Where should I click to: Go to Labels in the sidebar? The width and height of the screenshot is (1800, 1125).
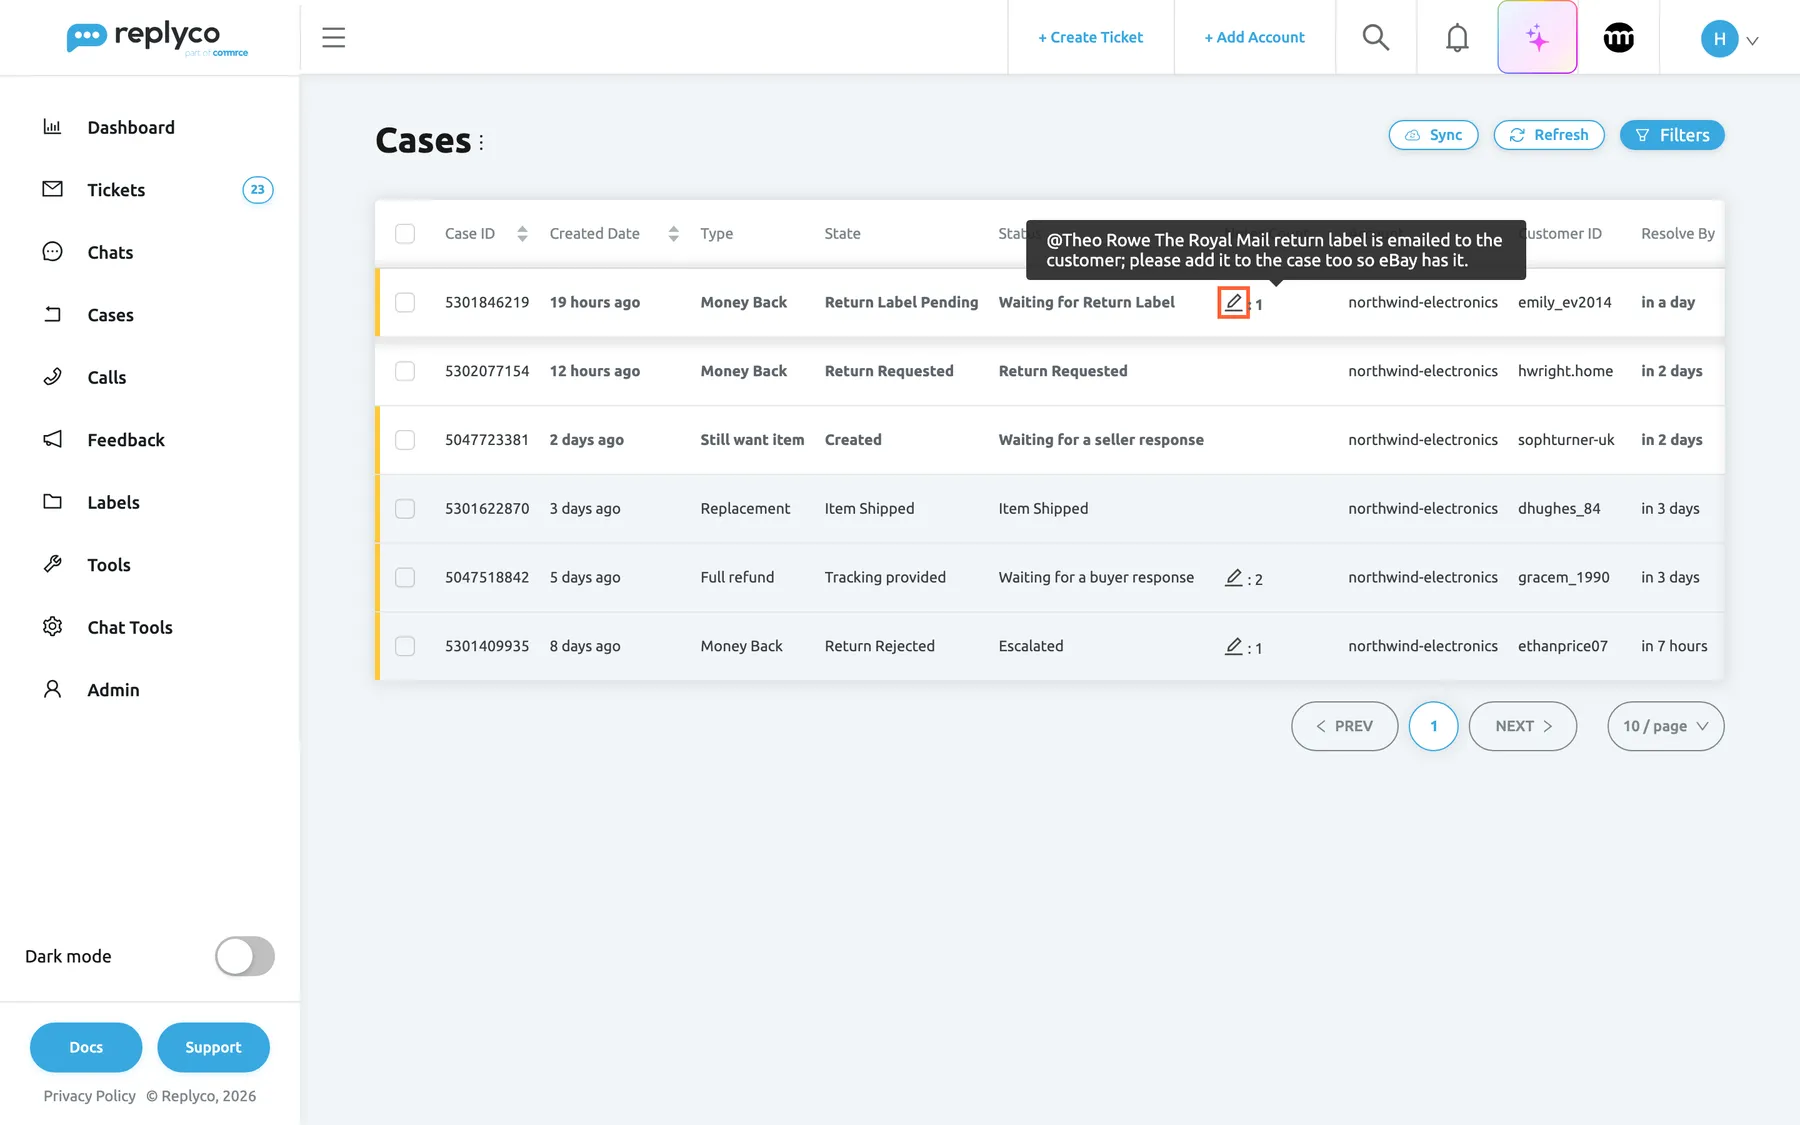point(113,502)
